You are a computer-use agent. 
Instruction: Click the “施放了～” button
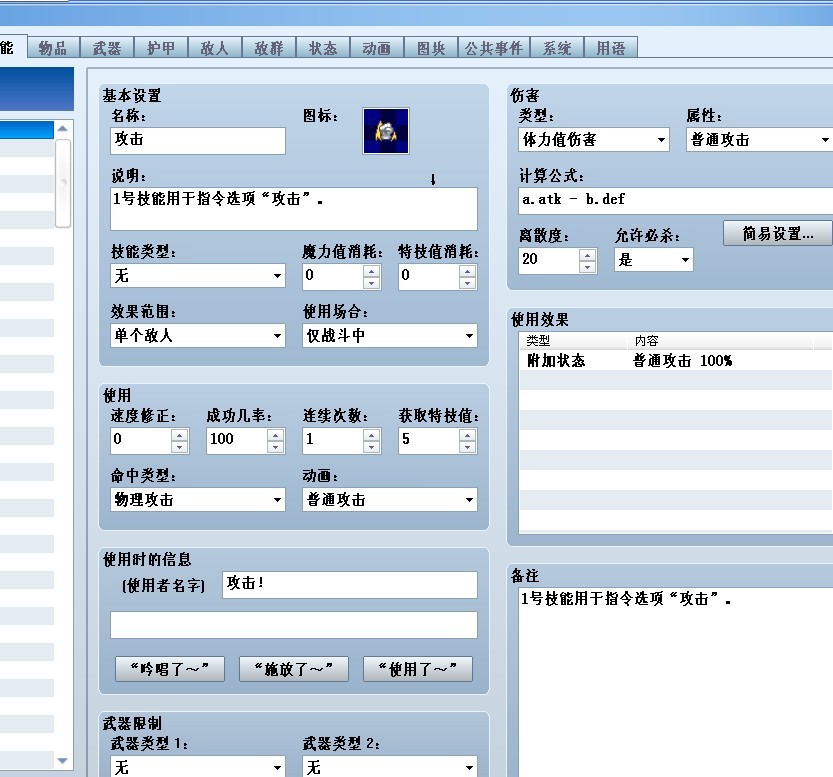pos(294,669)
